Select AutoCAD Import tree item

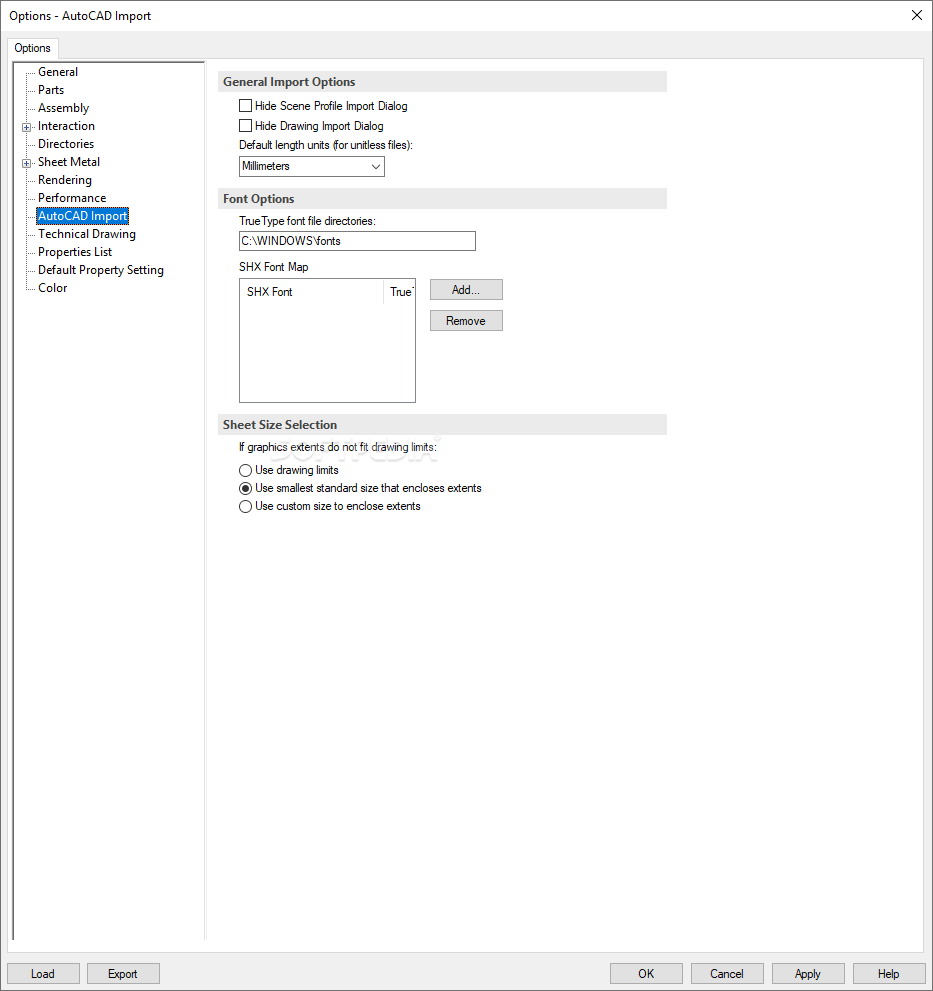tap(82, 216)
